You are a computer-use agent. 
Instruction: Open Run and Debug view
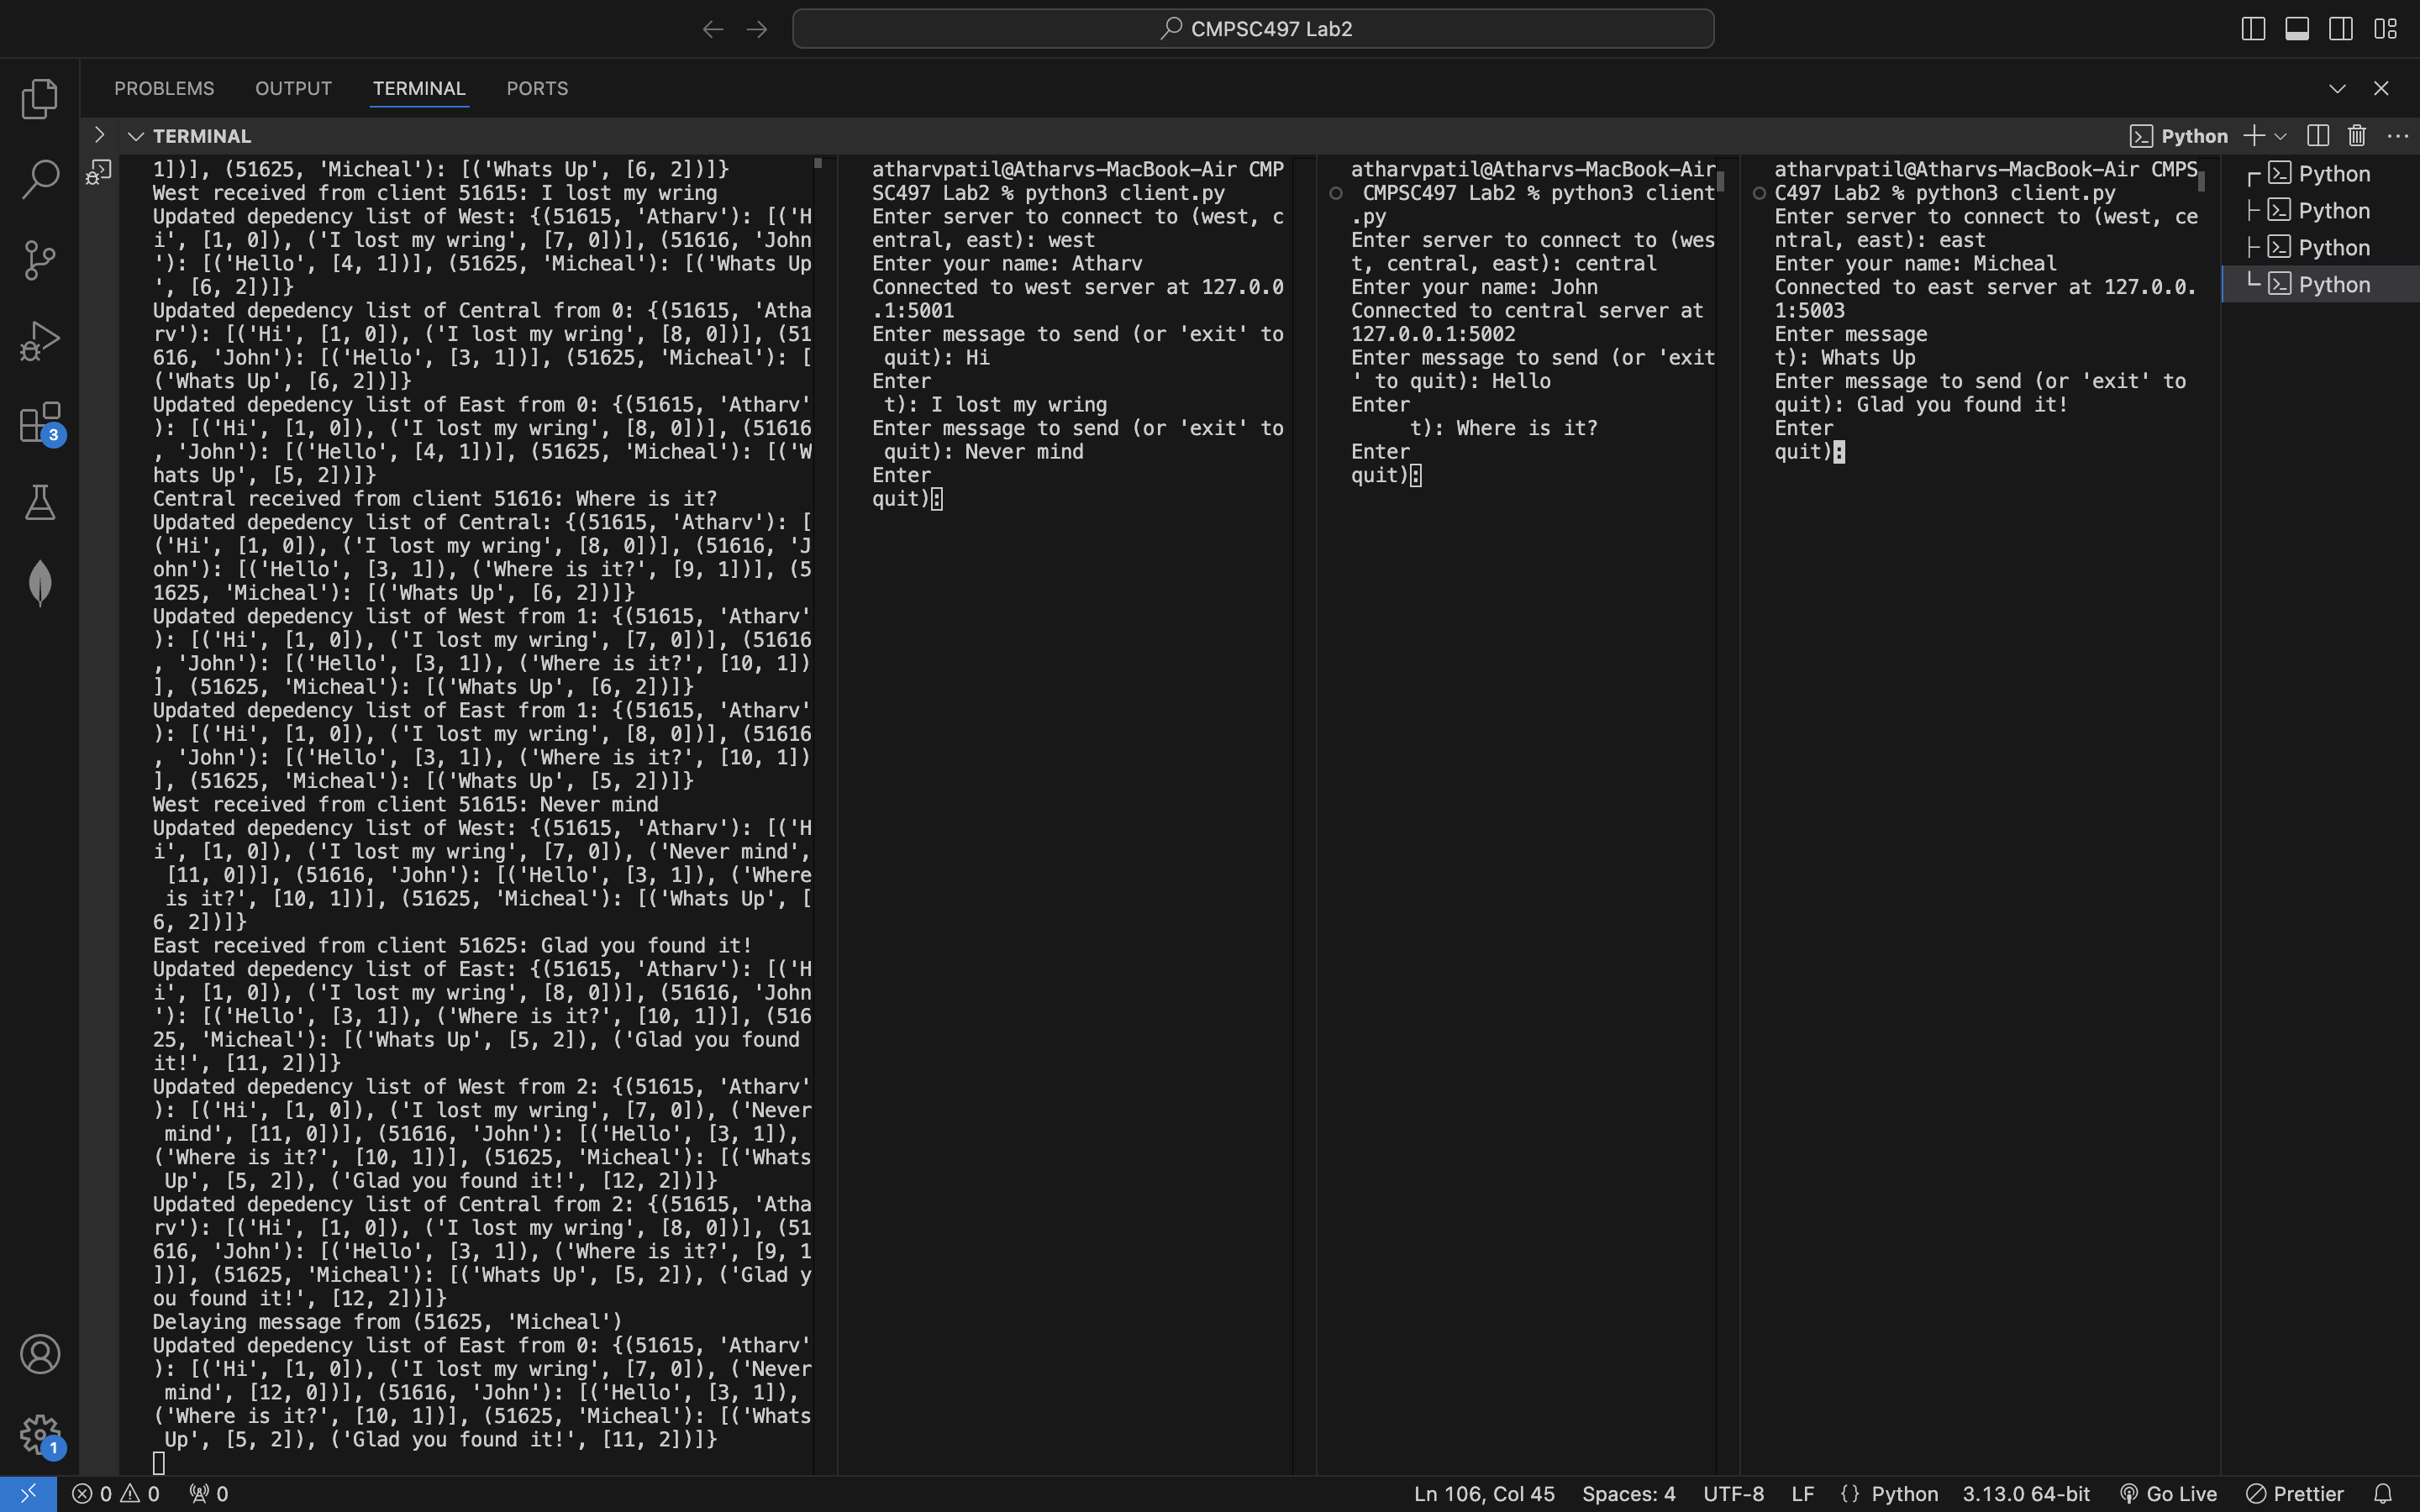[x=40, y=341]
